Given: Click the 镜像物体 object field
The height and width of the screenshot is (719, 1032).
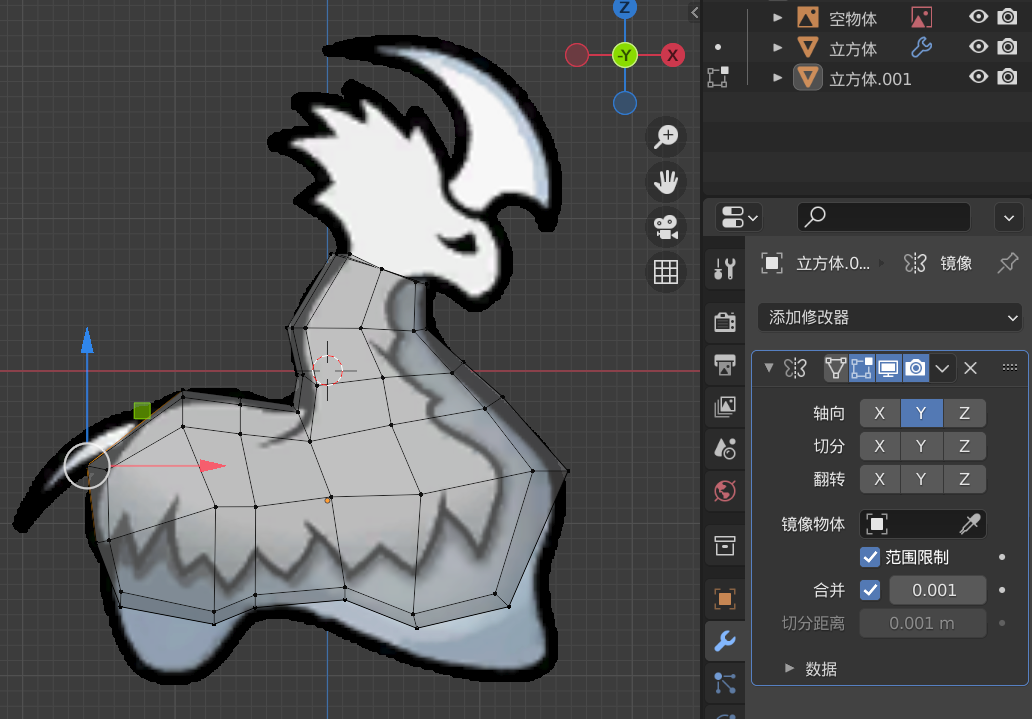Looking at the screenshot, I should pos(923,524).
